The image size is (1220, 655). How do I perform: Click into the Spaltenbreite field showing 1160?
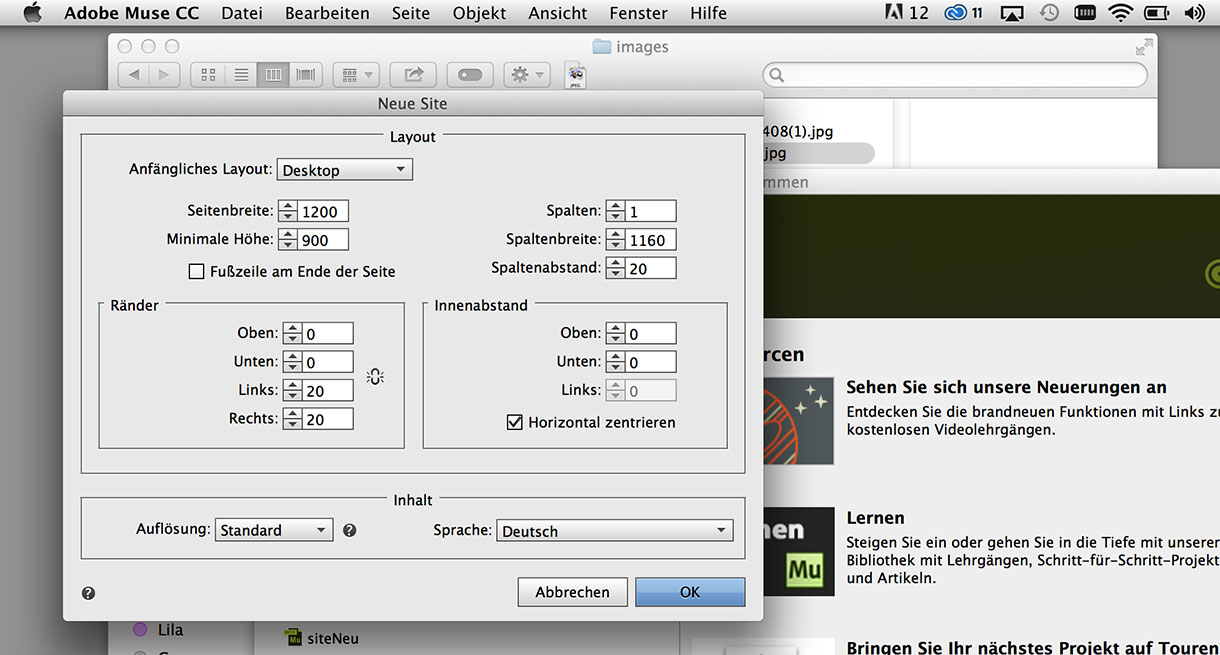pyautogui.click(x=651, y=239)
